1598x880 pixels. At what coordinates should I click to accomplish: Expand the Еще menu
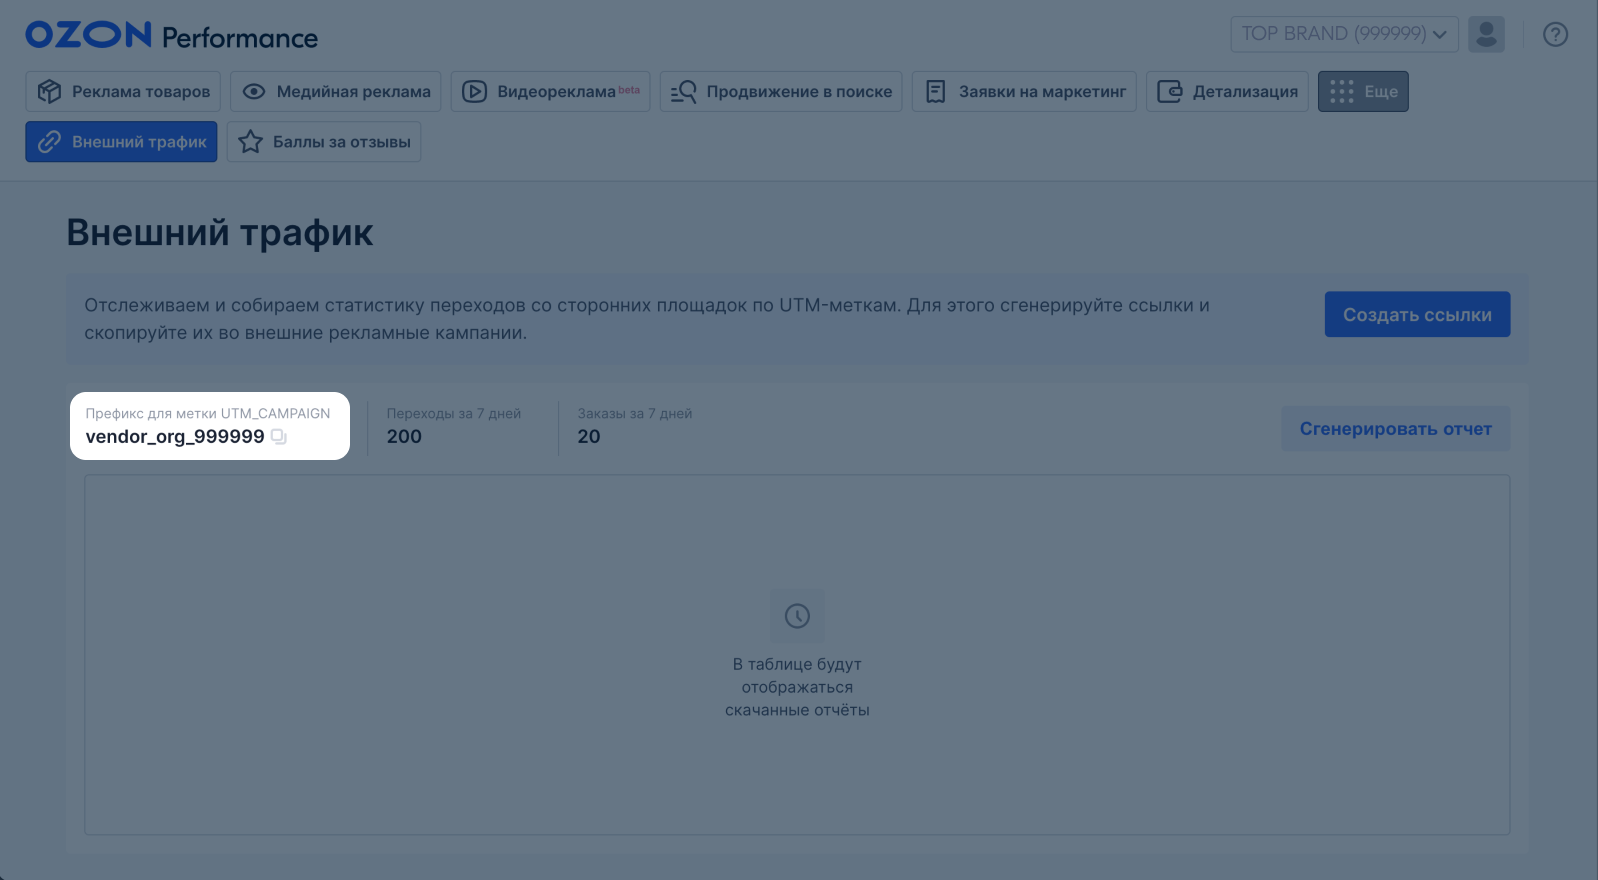tap(1363, 91)
